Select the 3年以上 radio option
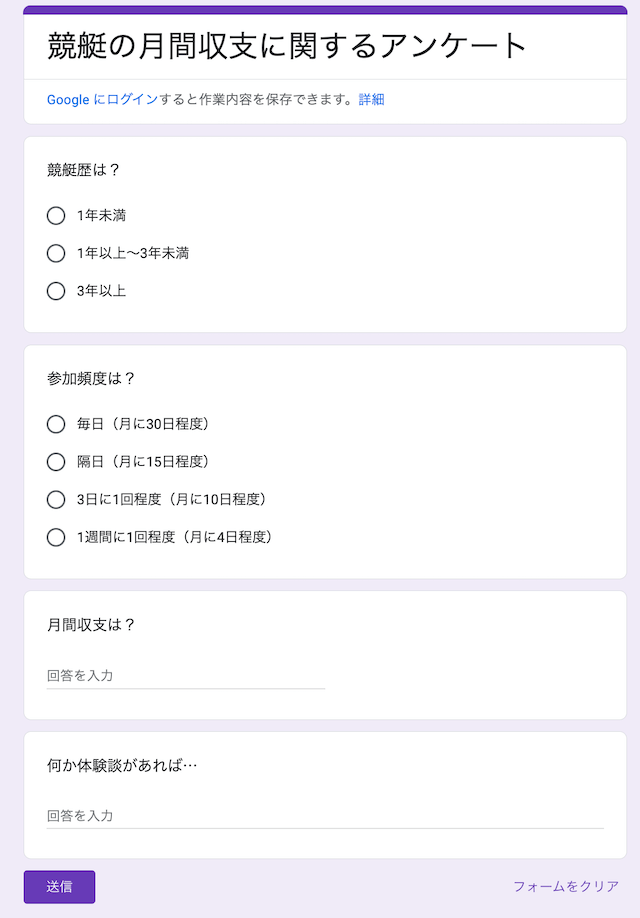This screenshot has height=918, width=640. click(56, 291)
